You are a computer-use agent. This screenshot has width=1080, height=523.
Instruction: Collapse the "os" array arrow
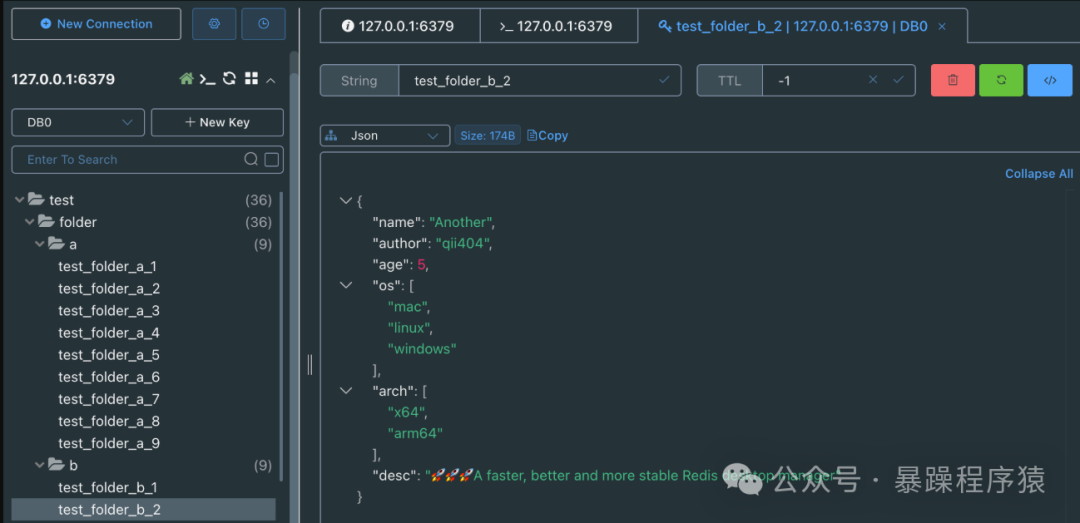click(346, 285)
